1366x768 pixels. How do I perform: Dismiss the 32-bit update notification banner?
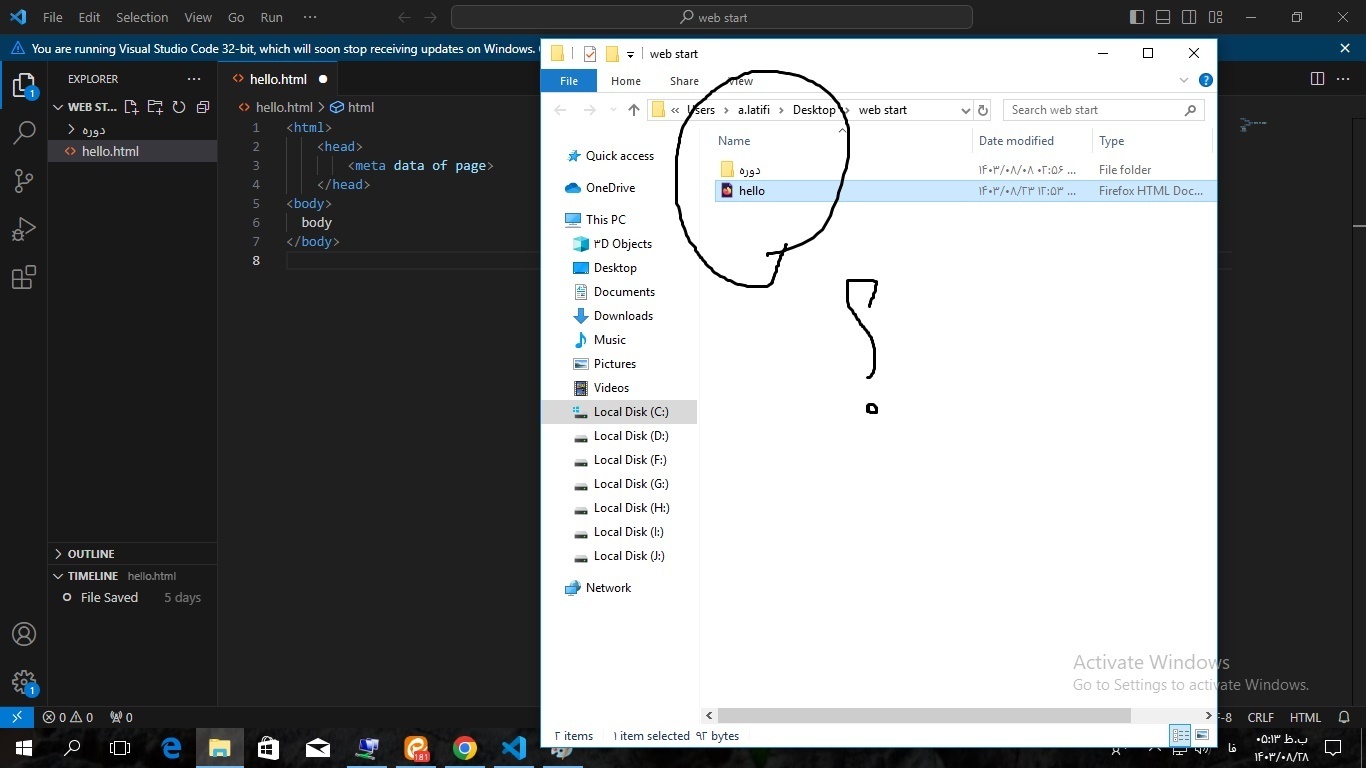coord(1345,48)
